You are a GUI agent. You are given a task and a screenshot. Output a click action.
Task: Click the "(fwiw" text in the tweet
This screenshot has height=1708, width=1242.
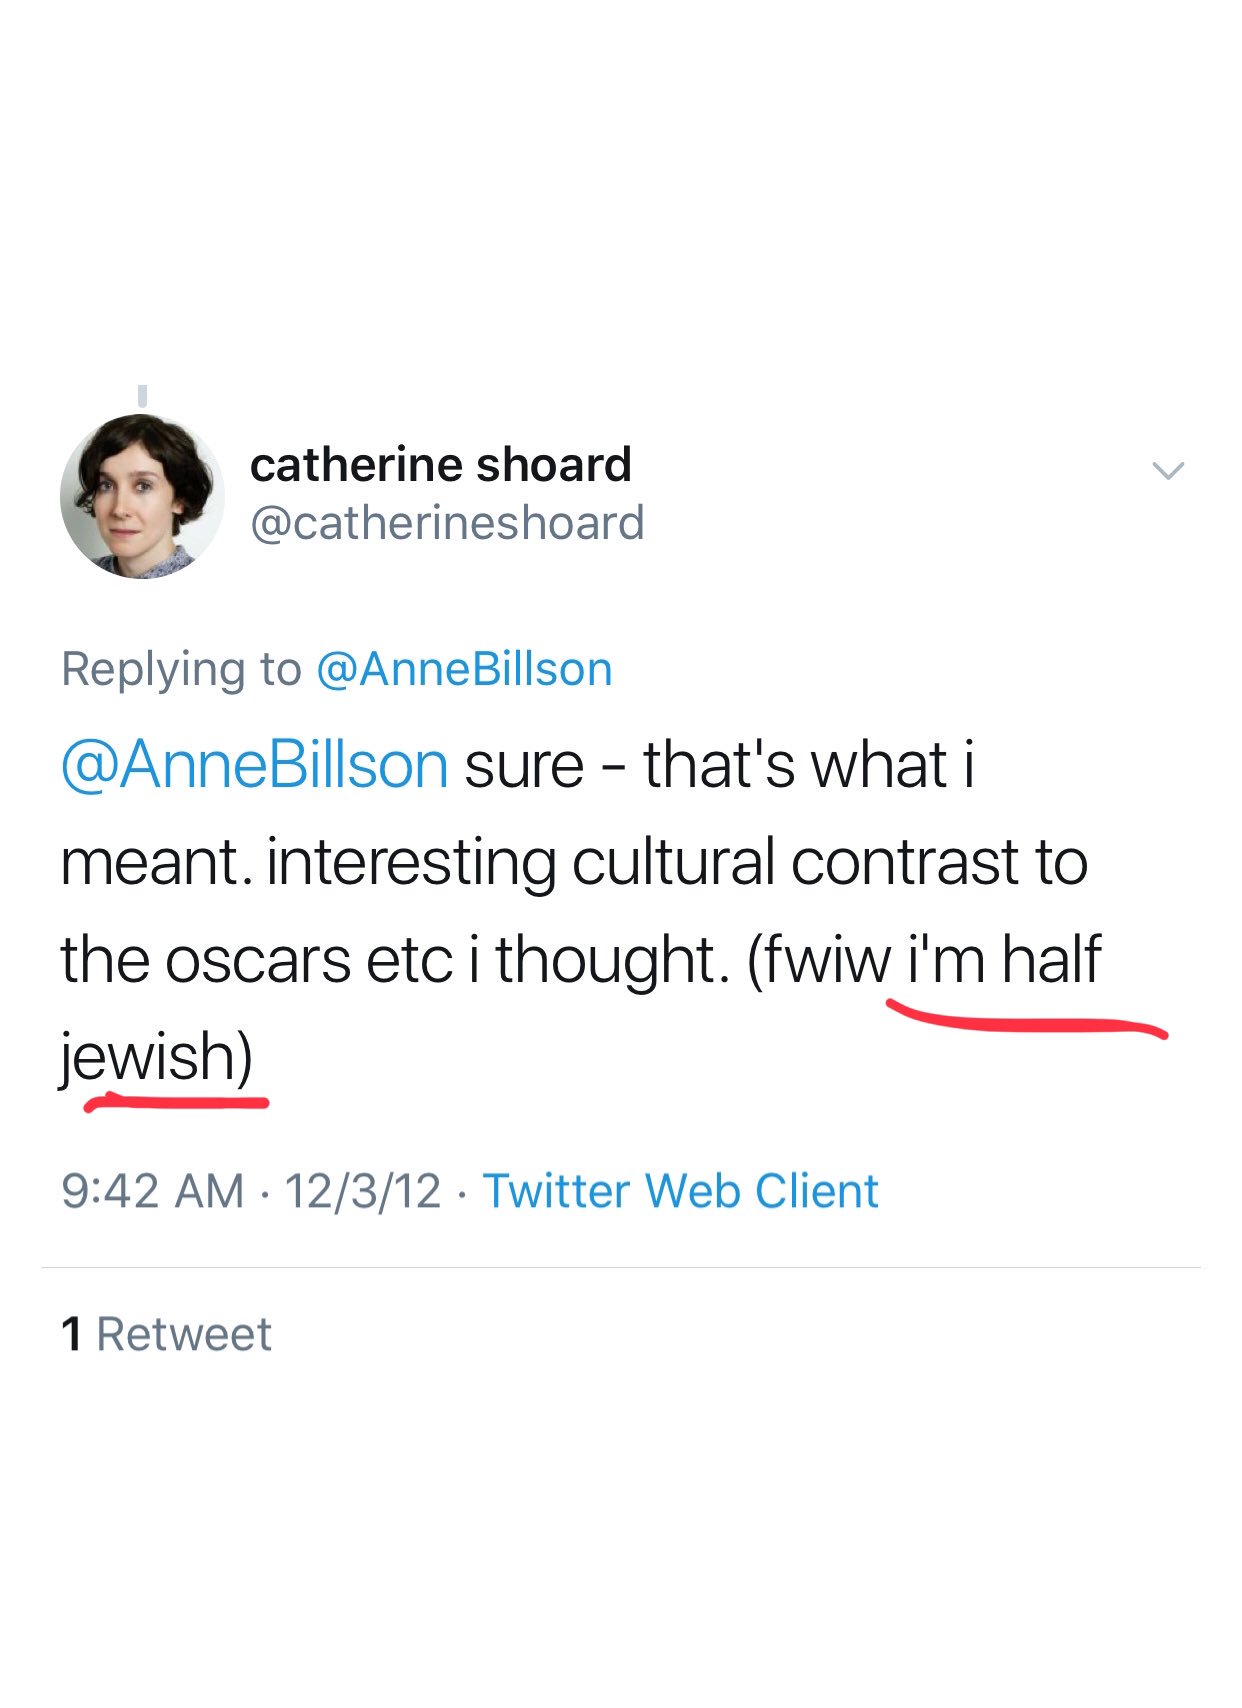tap(818, 959)
